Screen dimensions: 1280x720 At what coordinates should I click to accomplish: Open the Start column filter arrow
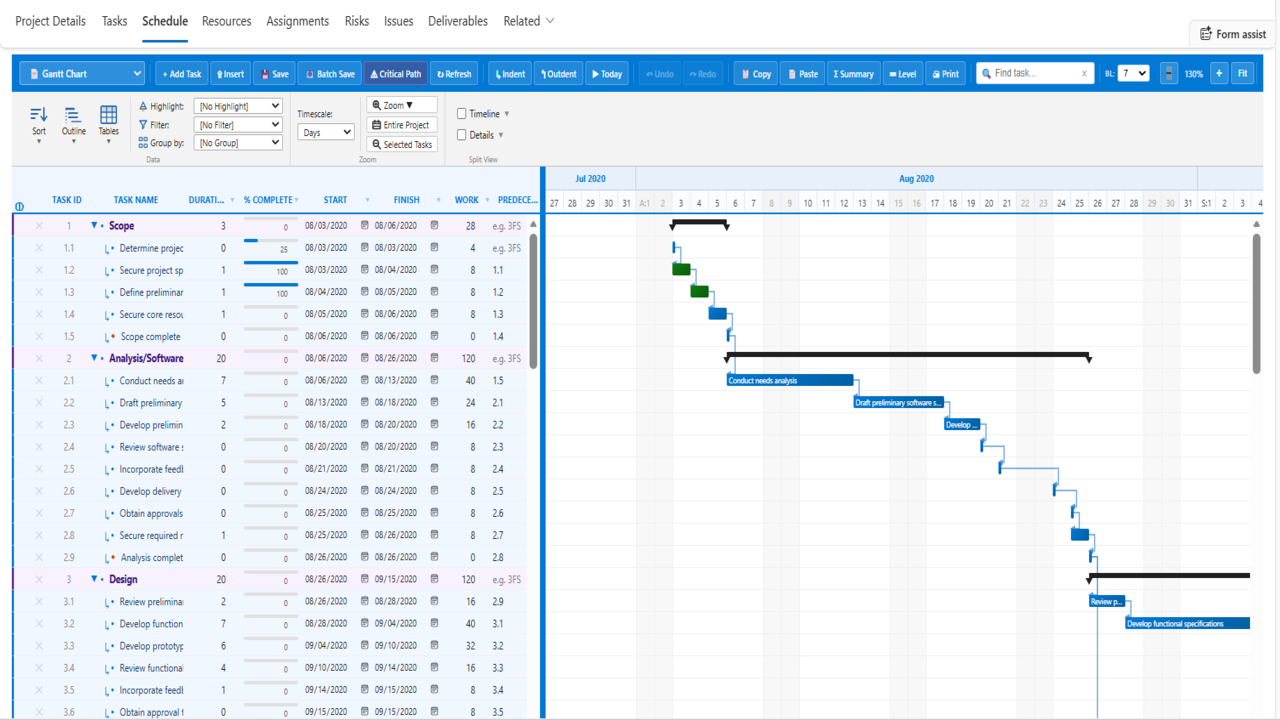click(367, 200)
